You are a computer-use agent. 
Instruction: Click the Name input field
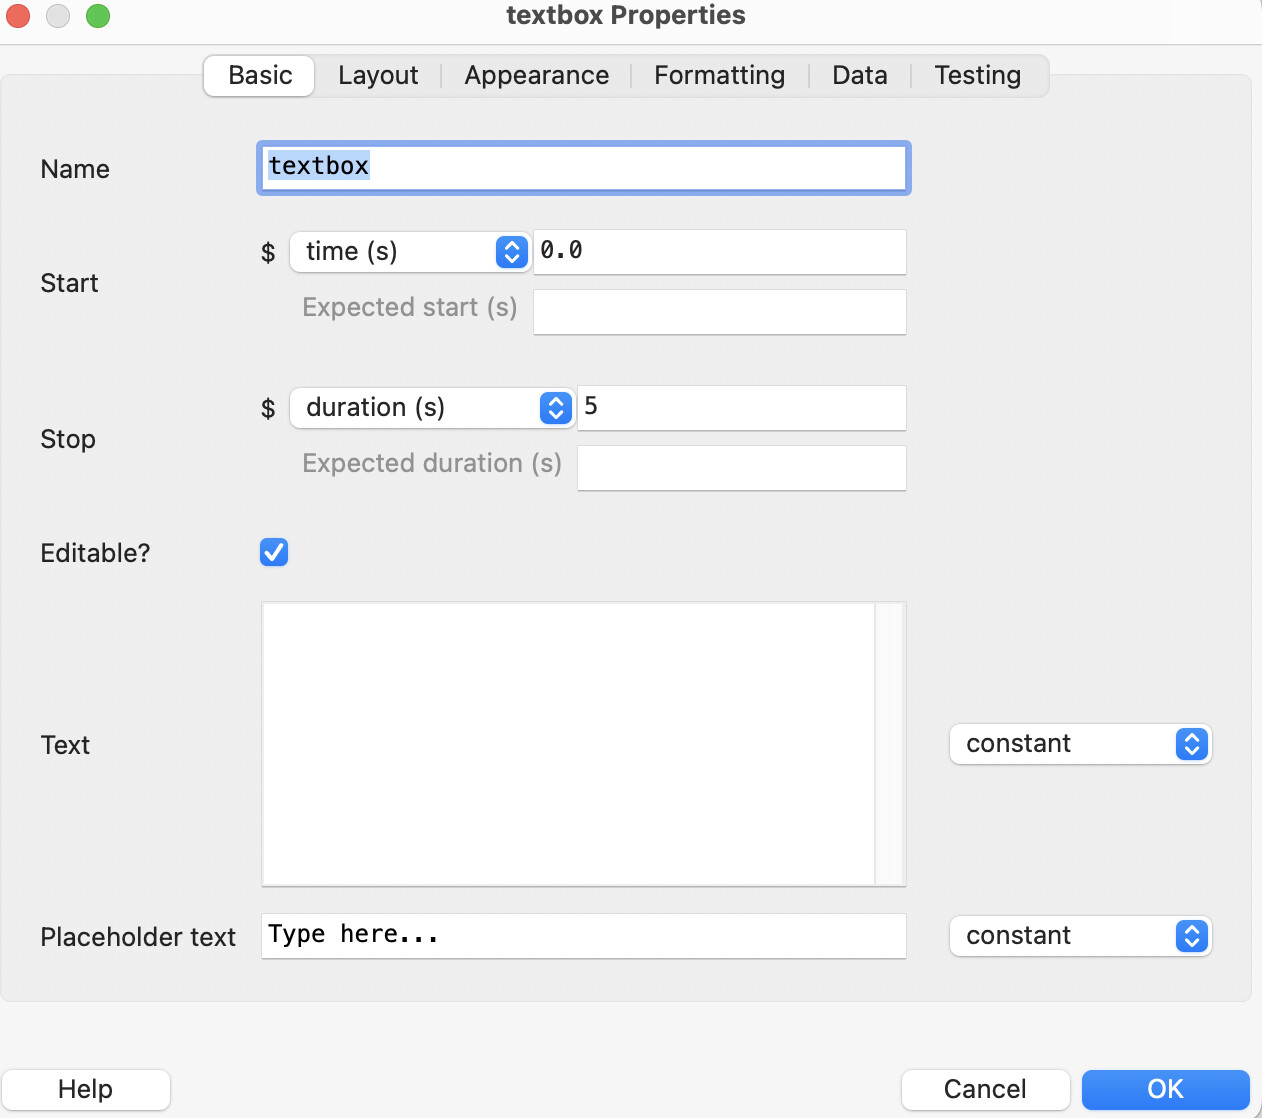pyautogui.click(x=583, y=167)
